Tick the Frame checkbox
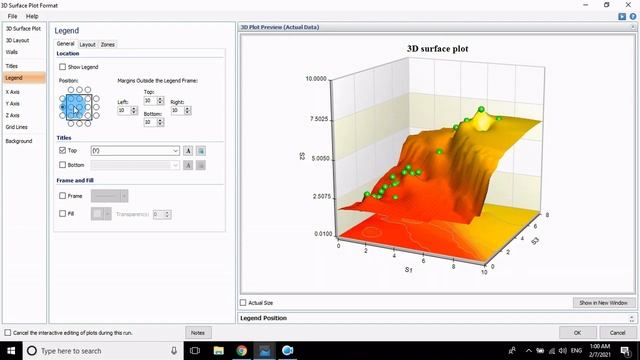The image size is (640, 360). 62,196
